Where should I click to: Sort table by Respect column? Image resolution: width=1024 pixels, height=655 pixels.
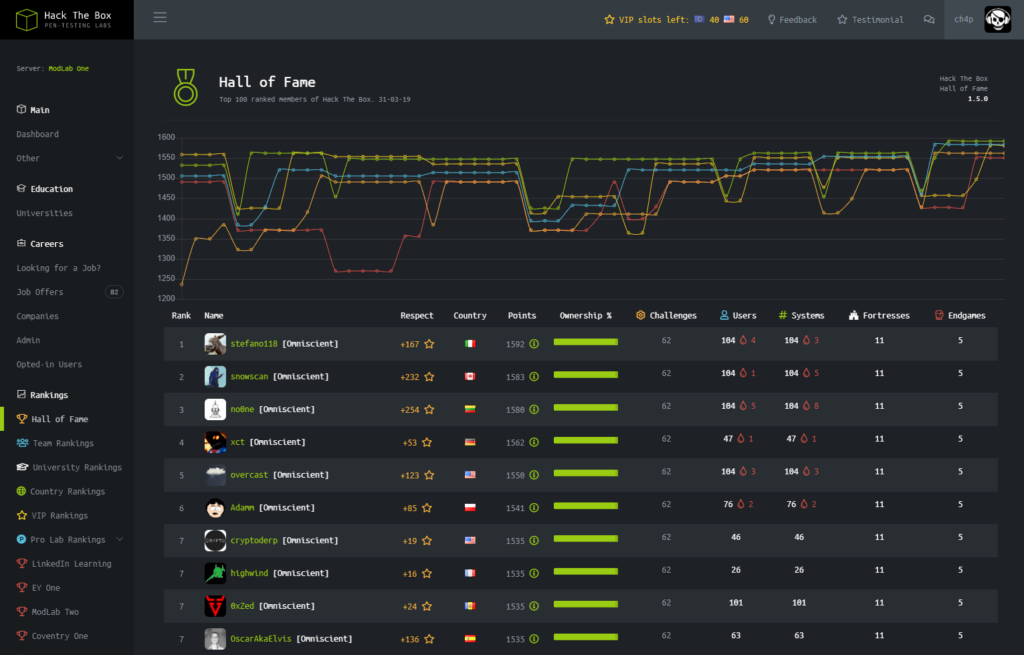pos(417,315)
